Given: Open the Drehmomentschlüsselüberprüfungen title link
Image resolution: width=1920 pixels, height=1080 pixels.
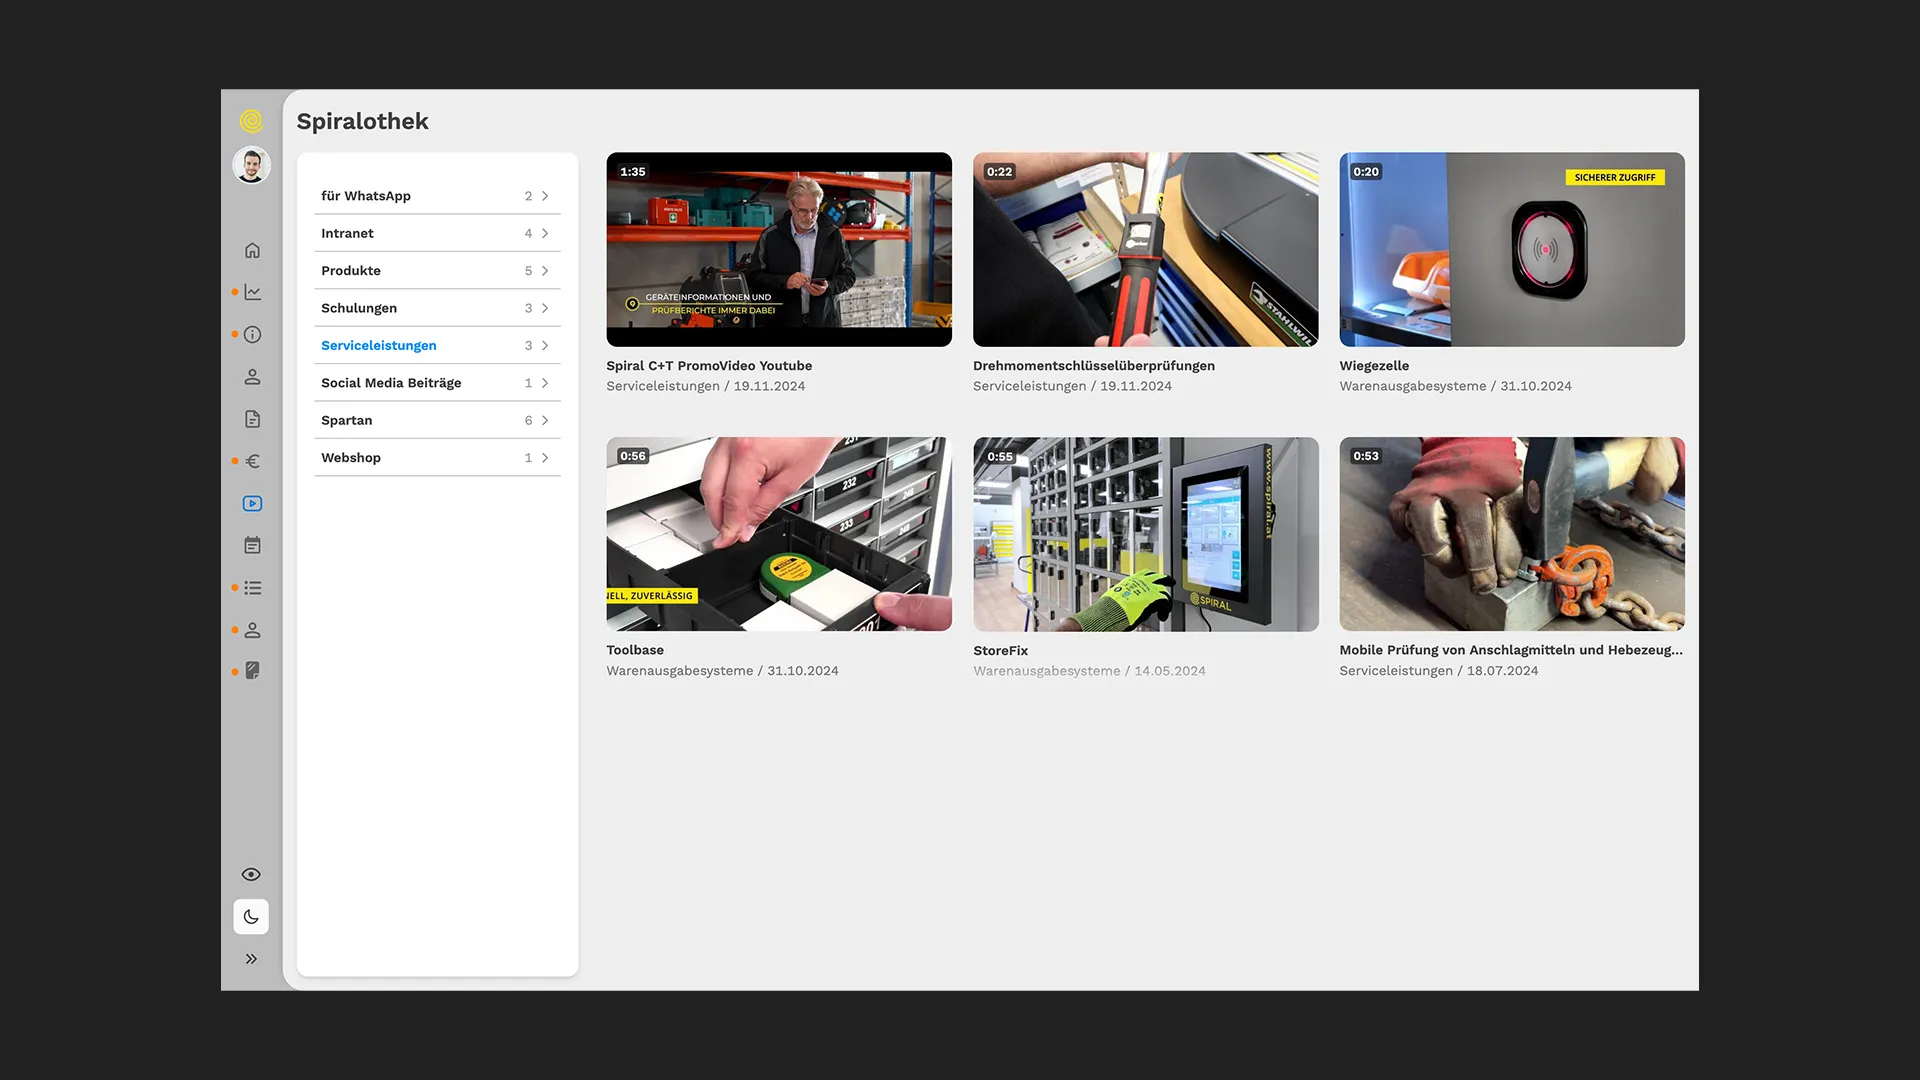Looking at the screenshot, I should (x=1094, y=366).
